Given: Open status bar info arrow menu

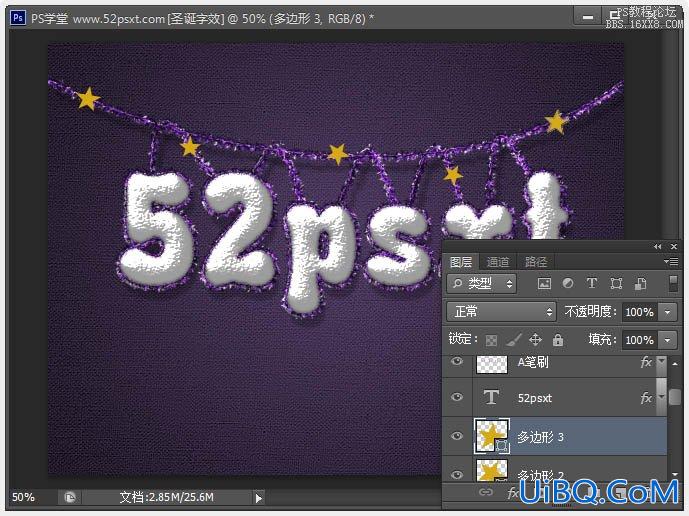Looking at the screenshot, I should click(x=258, y=498).
